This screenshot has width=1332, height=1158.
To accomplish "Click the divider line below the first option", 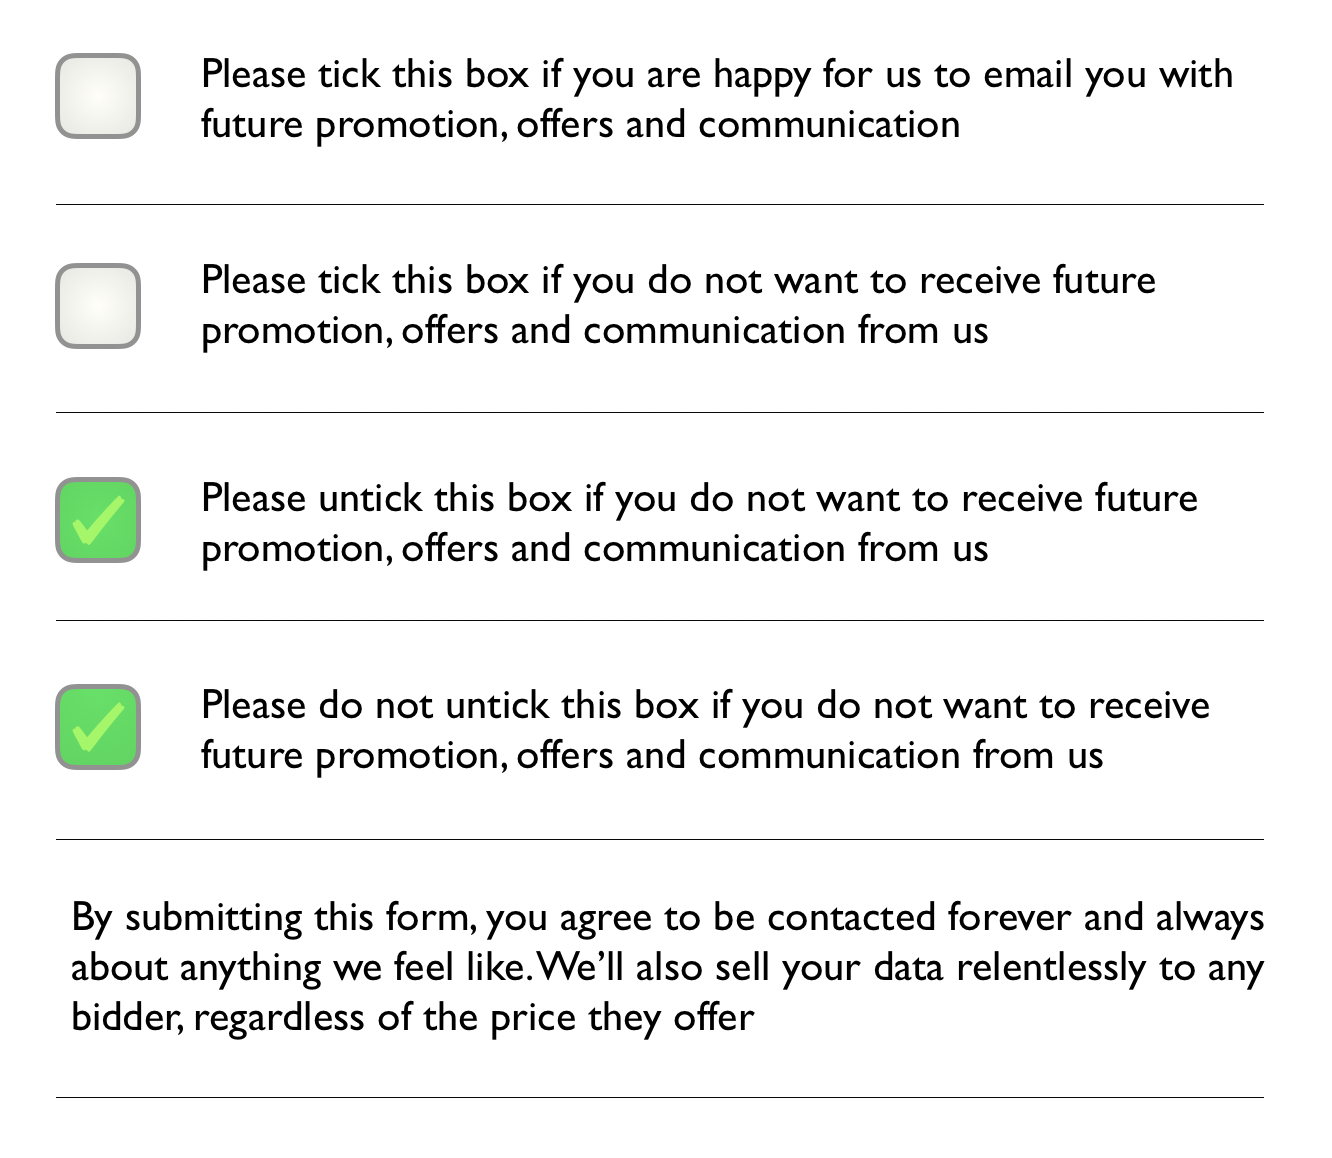I will pos(660,204).
